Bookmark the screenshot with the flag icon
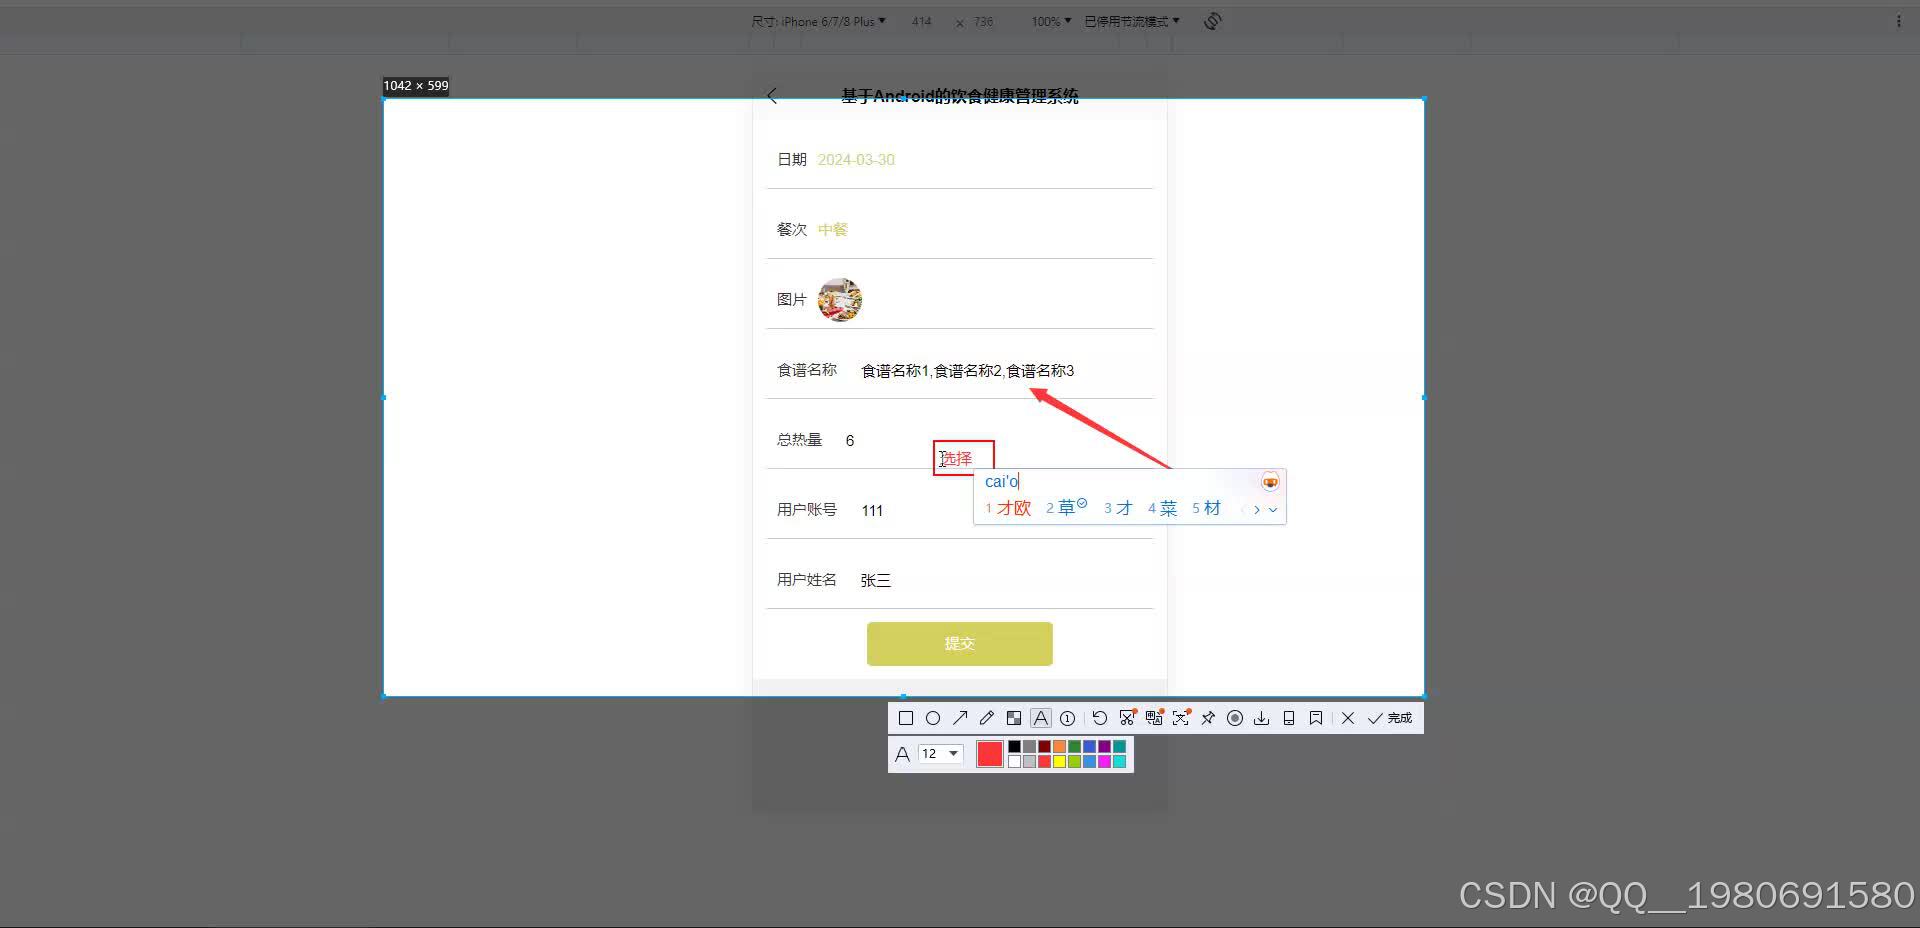This screenshot has width=1920, height=928. coord(1316,718)
